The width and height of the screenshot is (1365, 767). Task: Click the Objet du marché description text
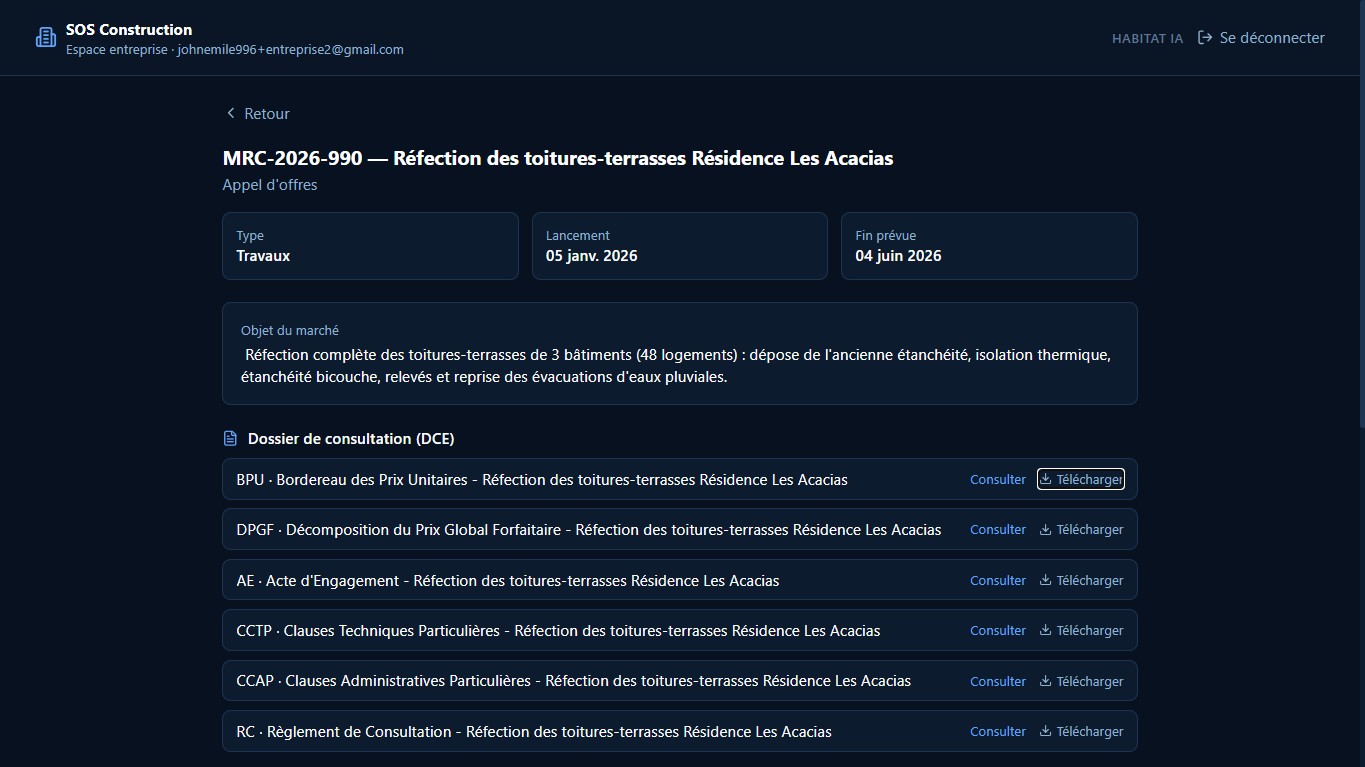pos(676,366)
